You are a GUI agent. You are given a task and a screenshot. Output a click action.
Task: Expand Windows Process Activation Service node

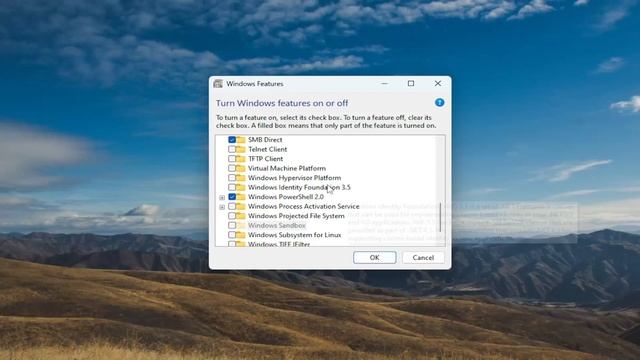click(222, 207)
